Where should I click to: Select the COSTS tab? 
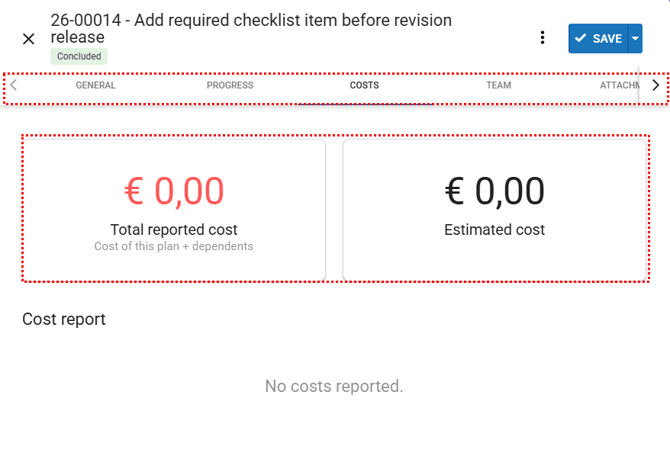364,86
